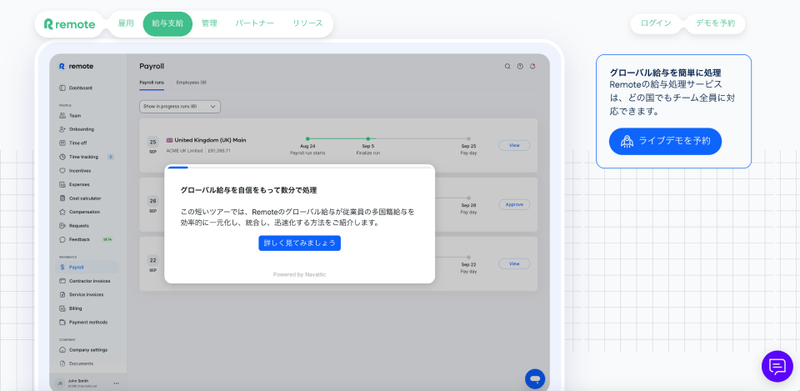This screenshot has width=800, height=391.
Task: Open the Team icon in sidebar
Action: (62, 115)
